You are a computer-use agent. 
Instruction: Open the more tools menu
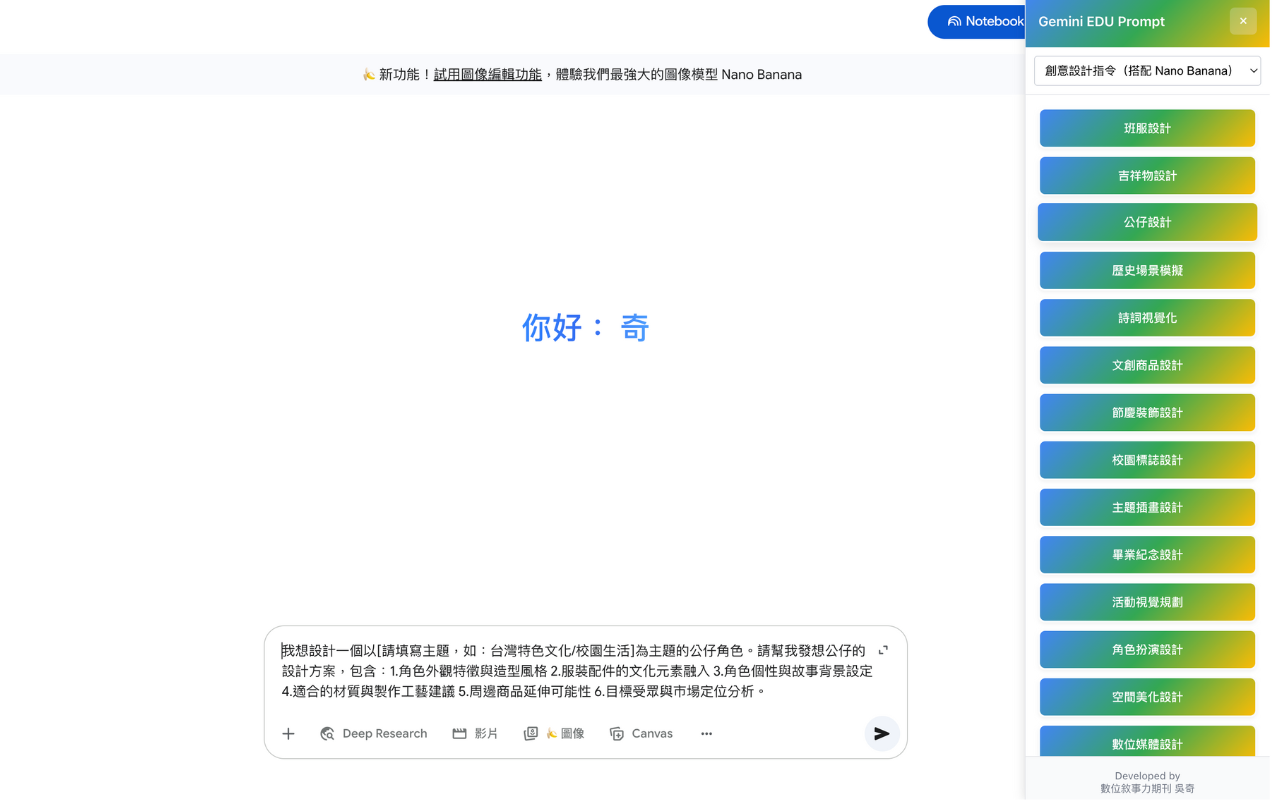click(706, 733)
